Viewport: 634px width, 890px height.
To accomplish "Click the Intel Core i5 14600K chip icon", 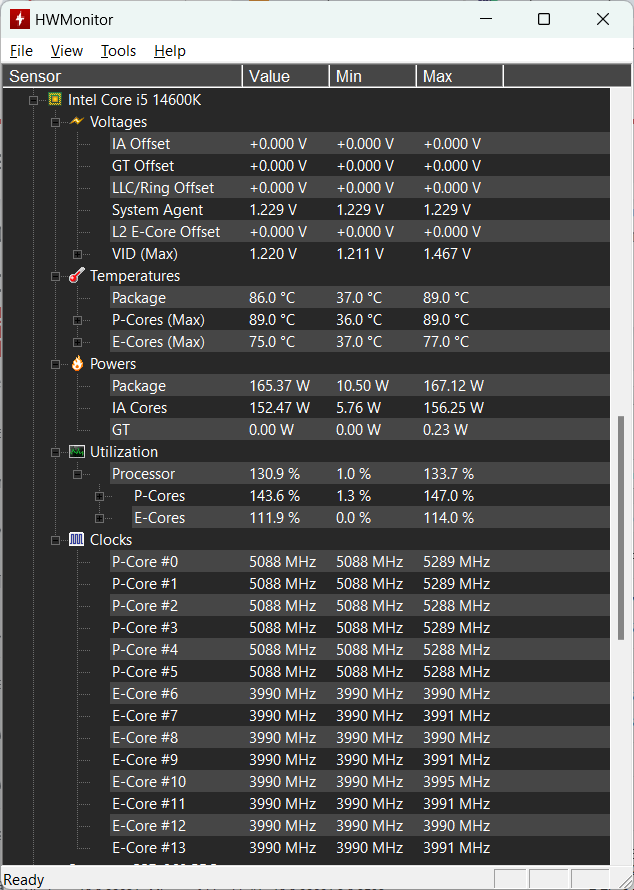I will coord(55,100).
